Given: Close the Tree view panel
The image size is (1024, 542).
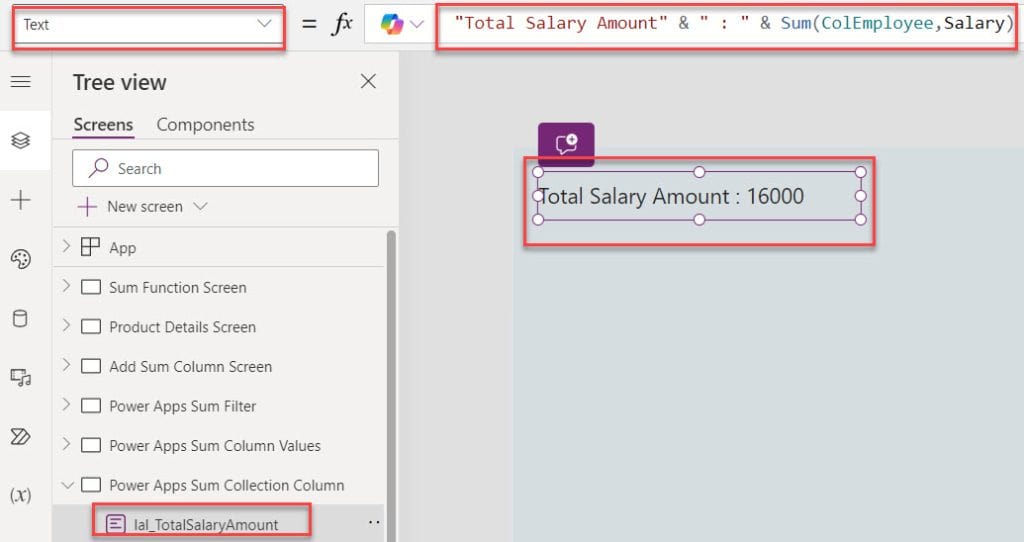Looking at the screenshot, I should click(368, 82).
